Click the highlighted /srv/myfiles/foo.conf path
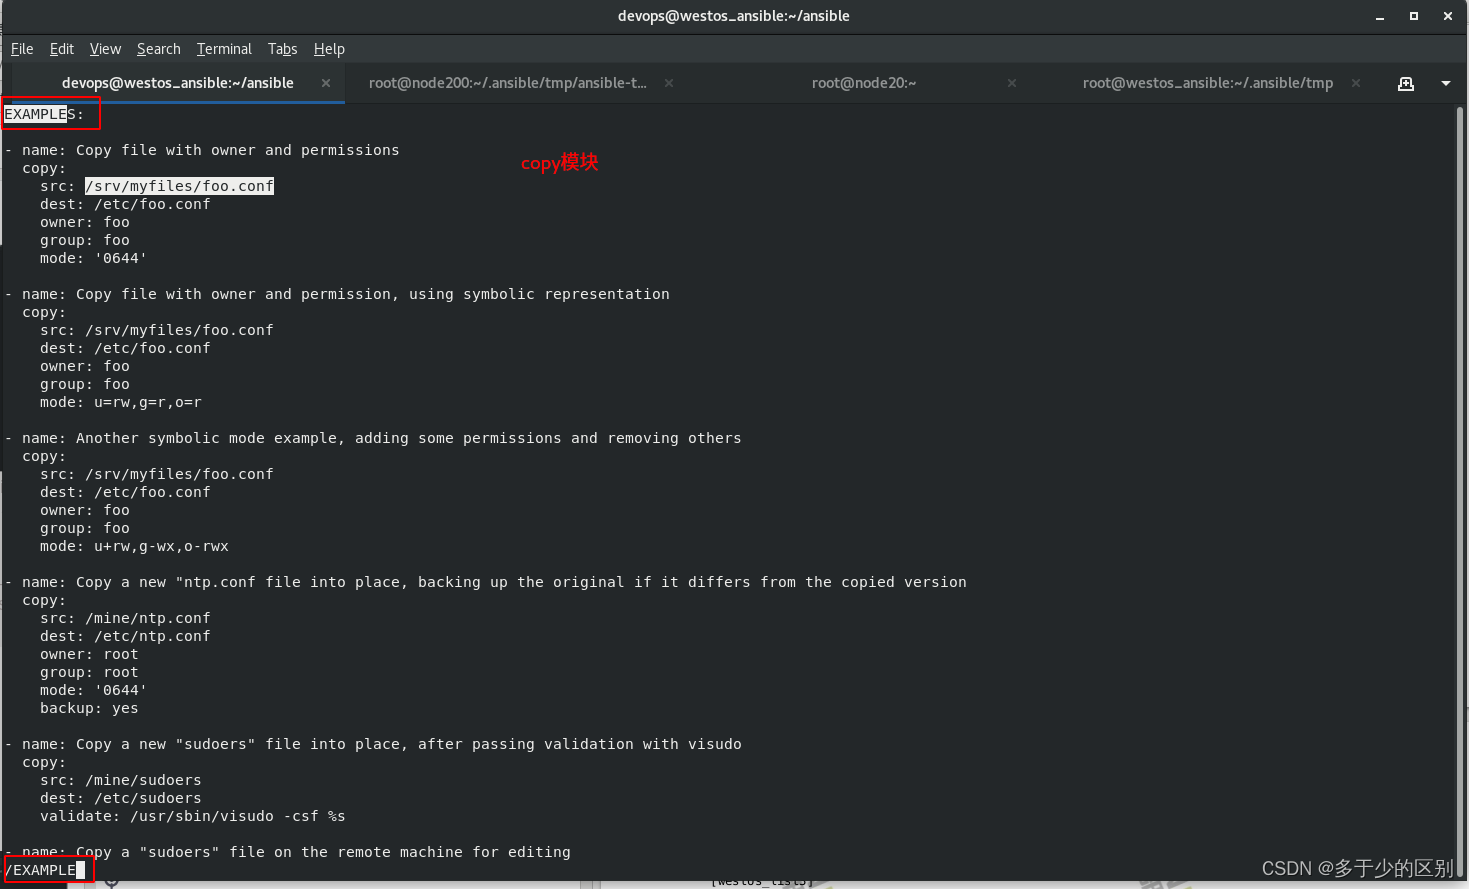The height and width of the screenshot is (889, 1469). (179, 186)
